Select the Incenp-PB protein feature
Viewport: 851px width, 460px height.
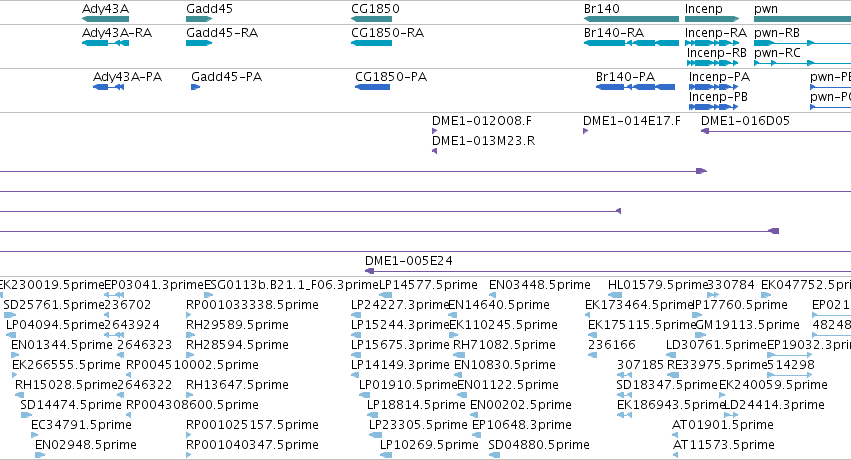[x=714, y=107]
